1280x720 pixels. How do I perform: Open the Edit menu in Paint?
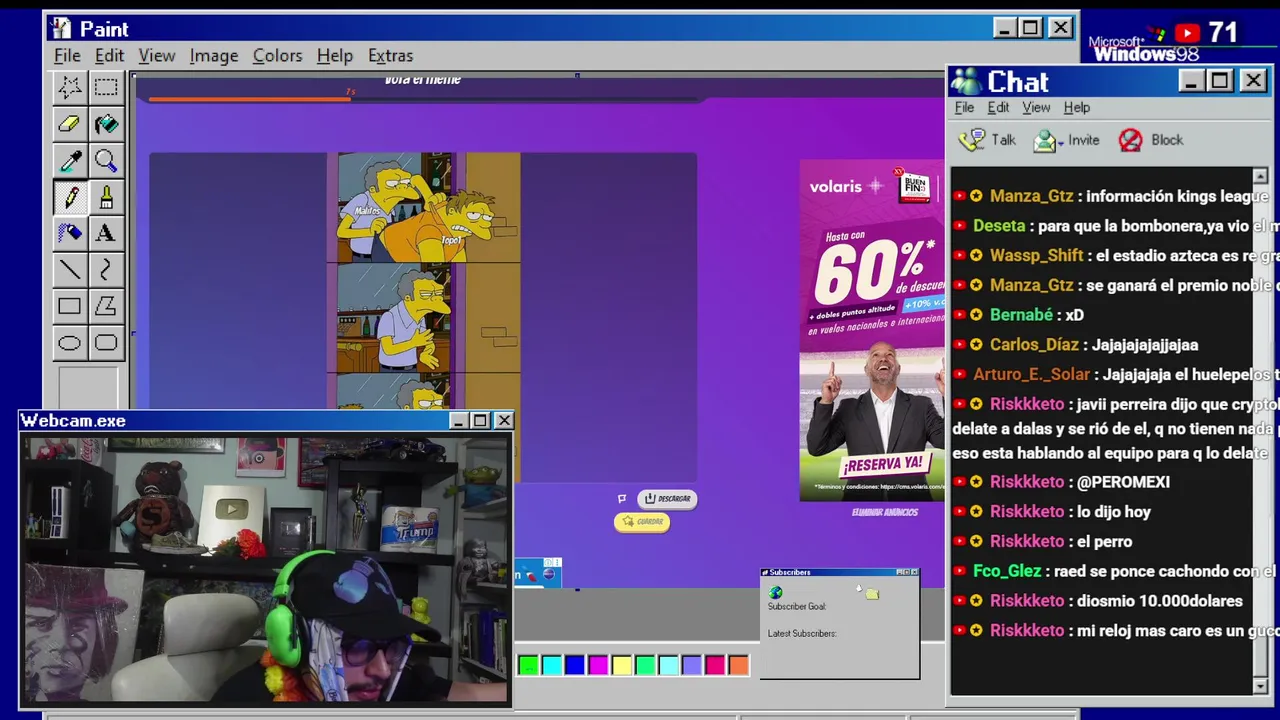tap(109, 56)
